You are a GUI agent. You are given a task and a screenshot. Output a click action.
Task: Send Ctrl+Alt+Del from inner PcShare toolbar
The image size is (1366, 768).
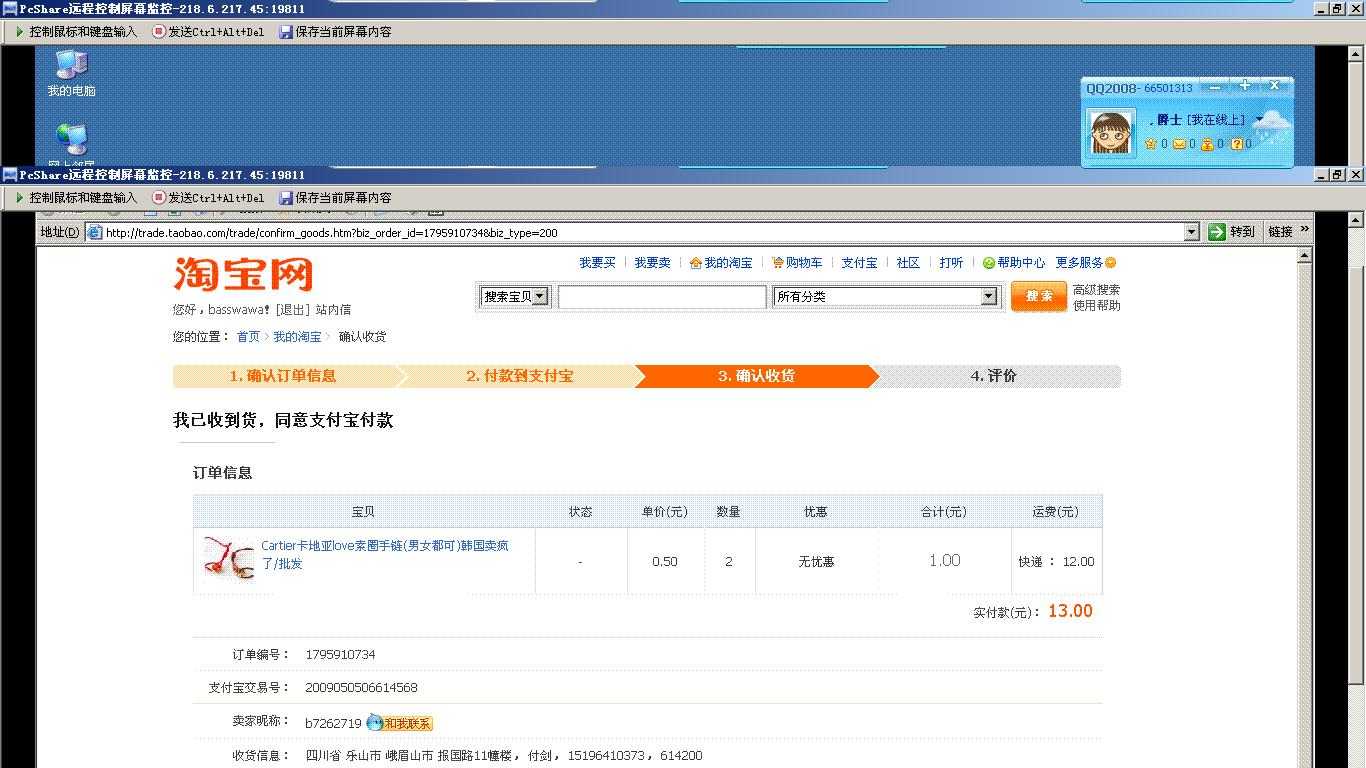[208, 198]
